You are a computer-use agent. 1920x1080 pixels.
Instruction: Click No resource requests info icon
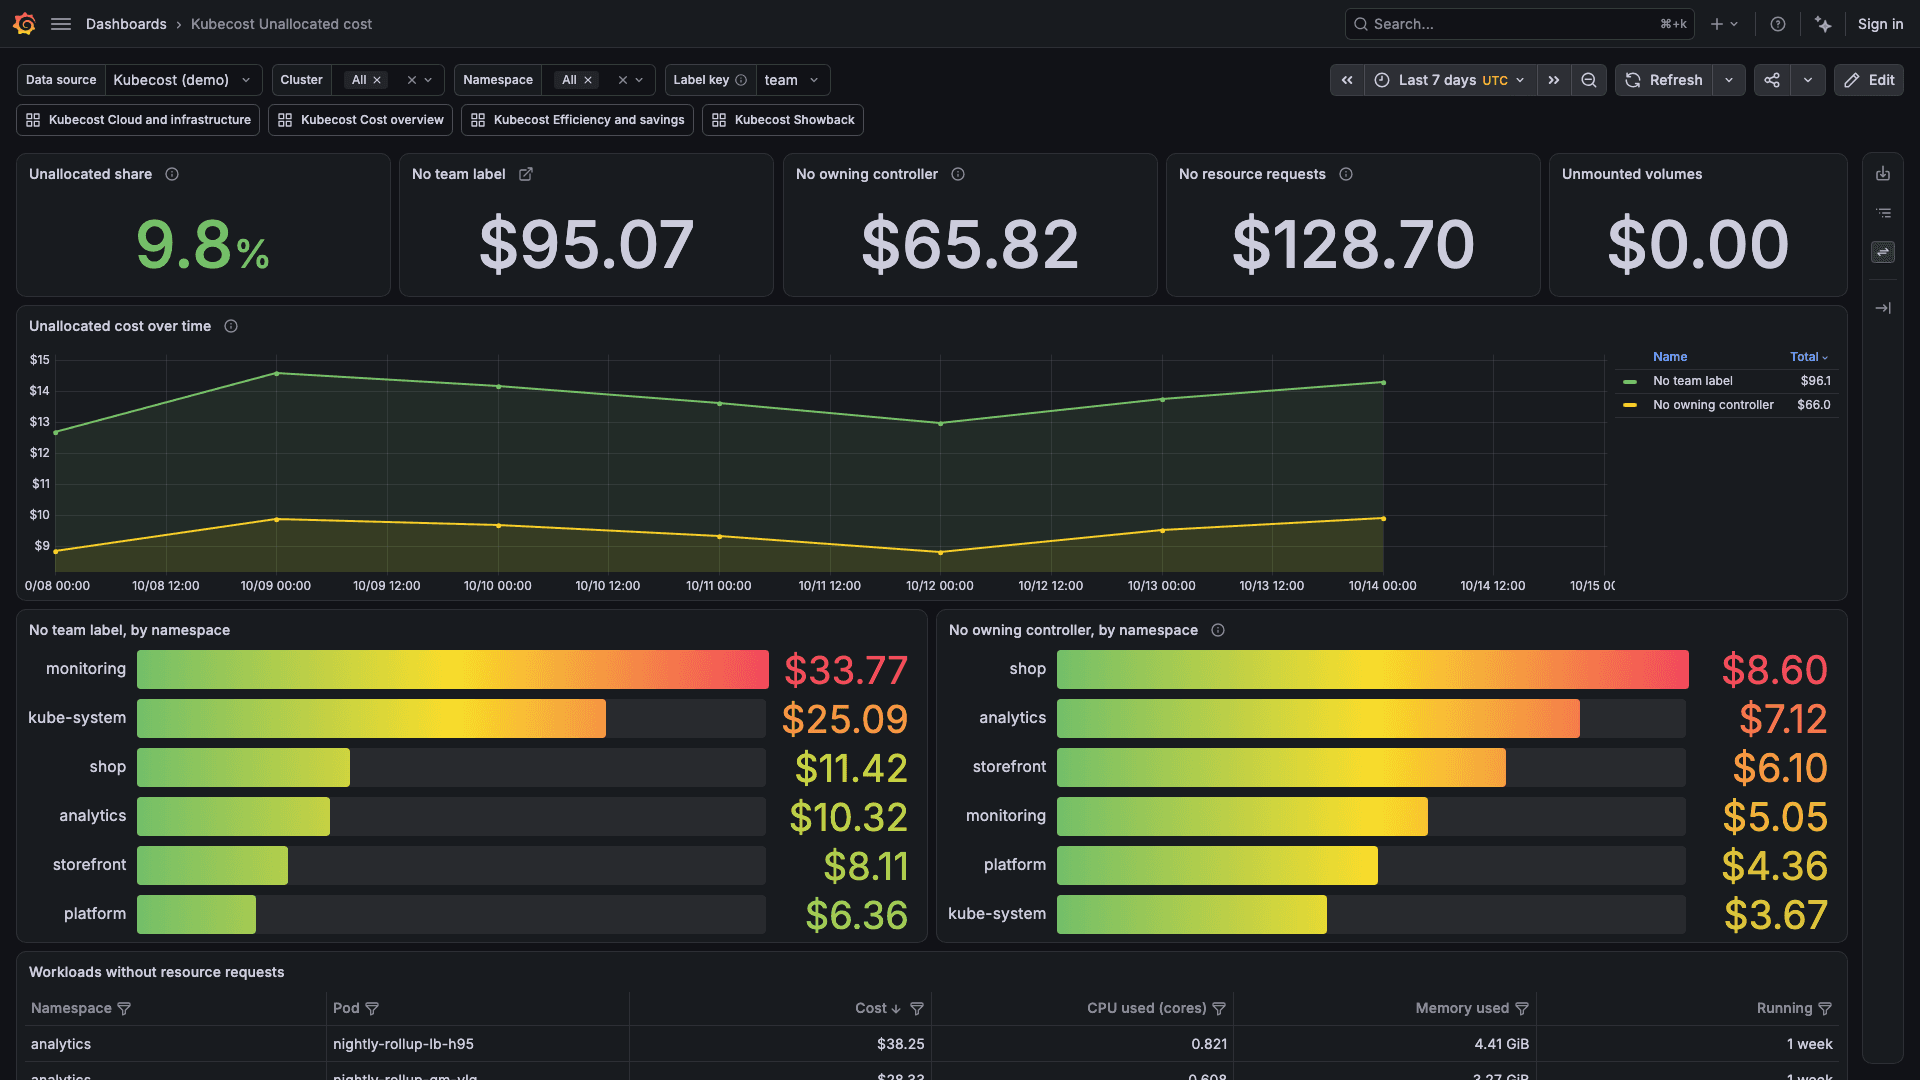point(1346,174)
